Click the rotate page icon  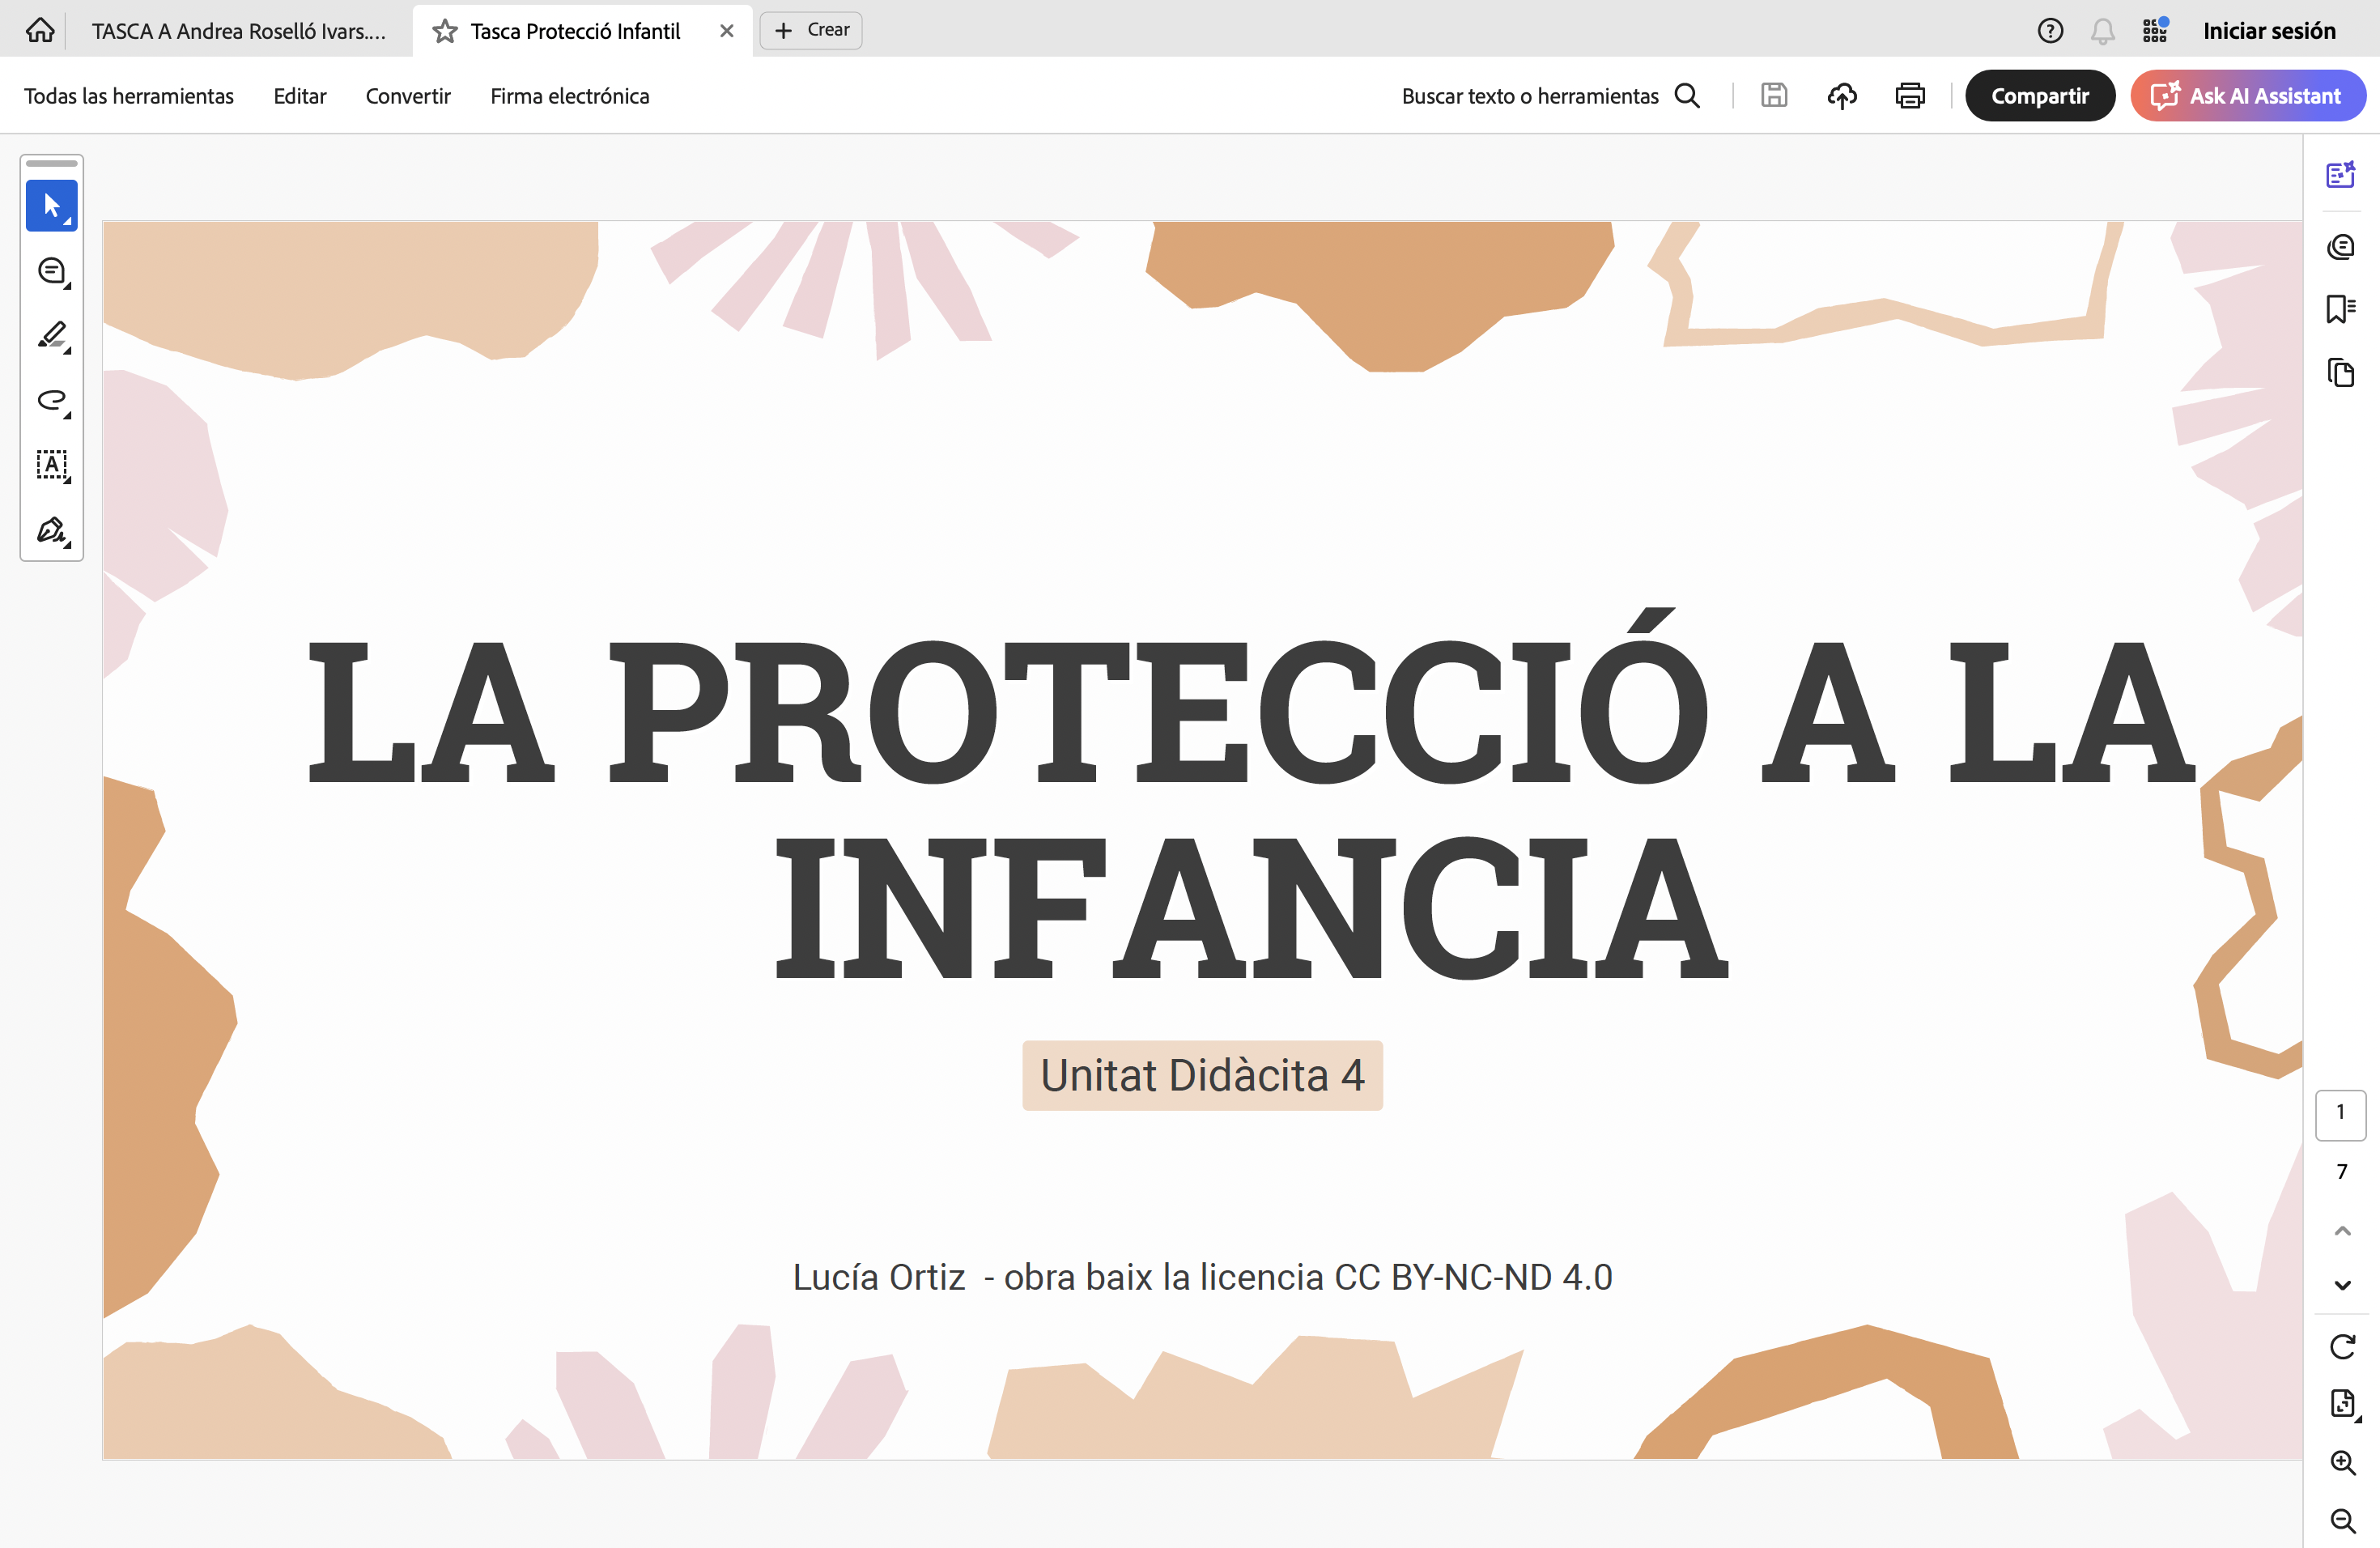[2342, 1347]
